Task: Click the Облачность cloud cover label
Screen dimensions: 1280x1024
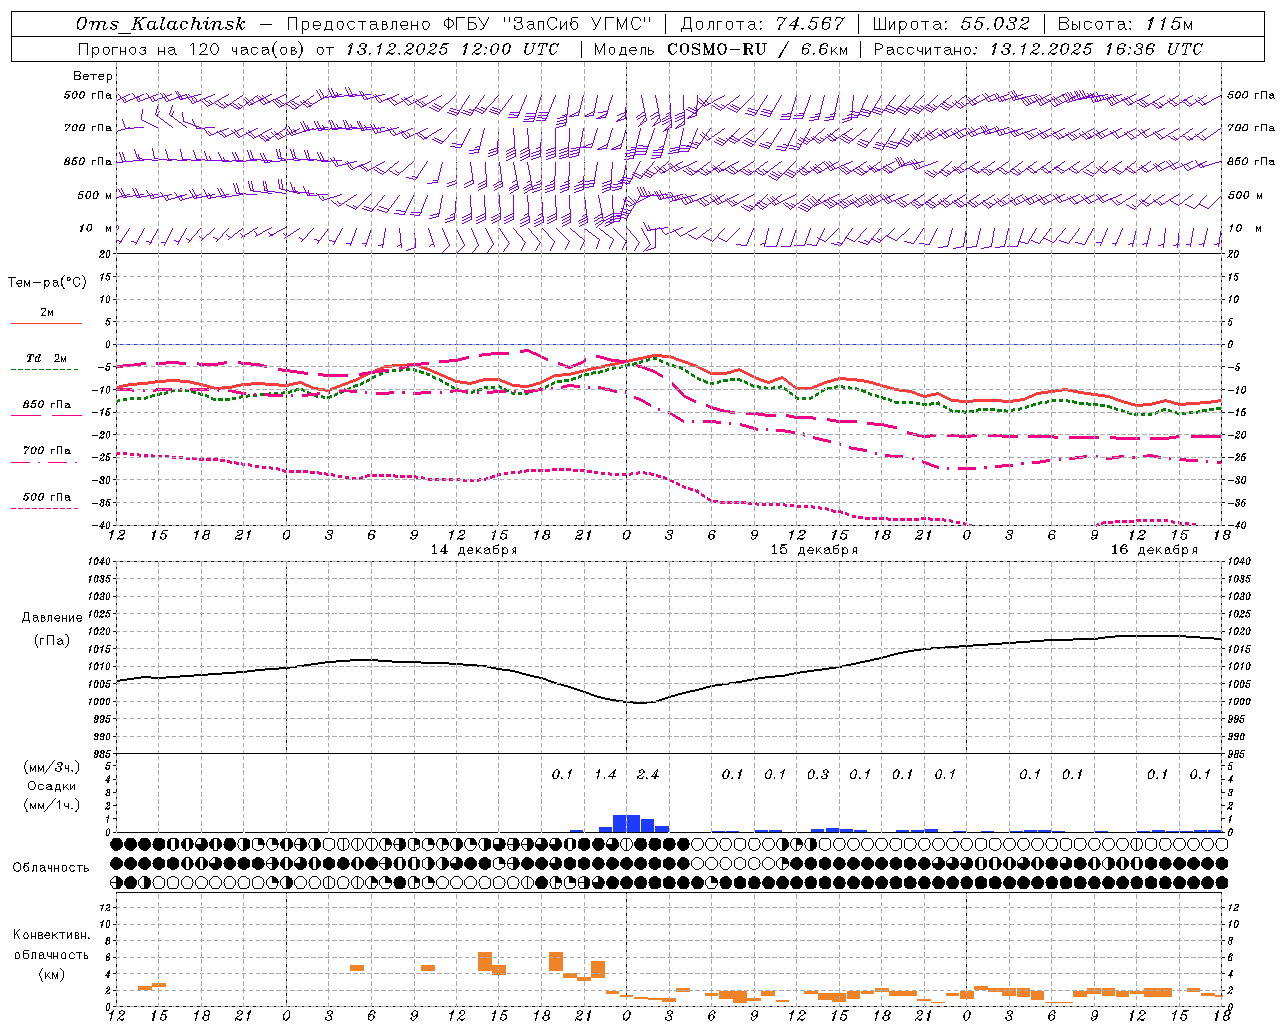Action: pos(51,867)
